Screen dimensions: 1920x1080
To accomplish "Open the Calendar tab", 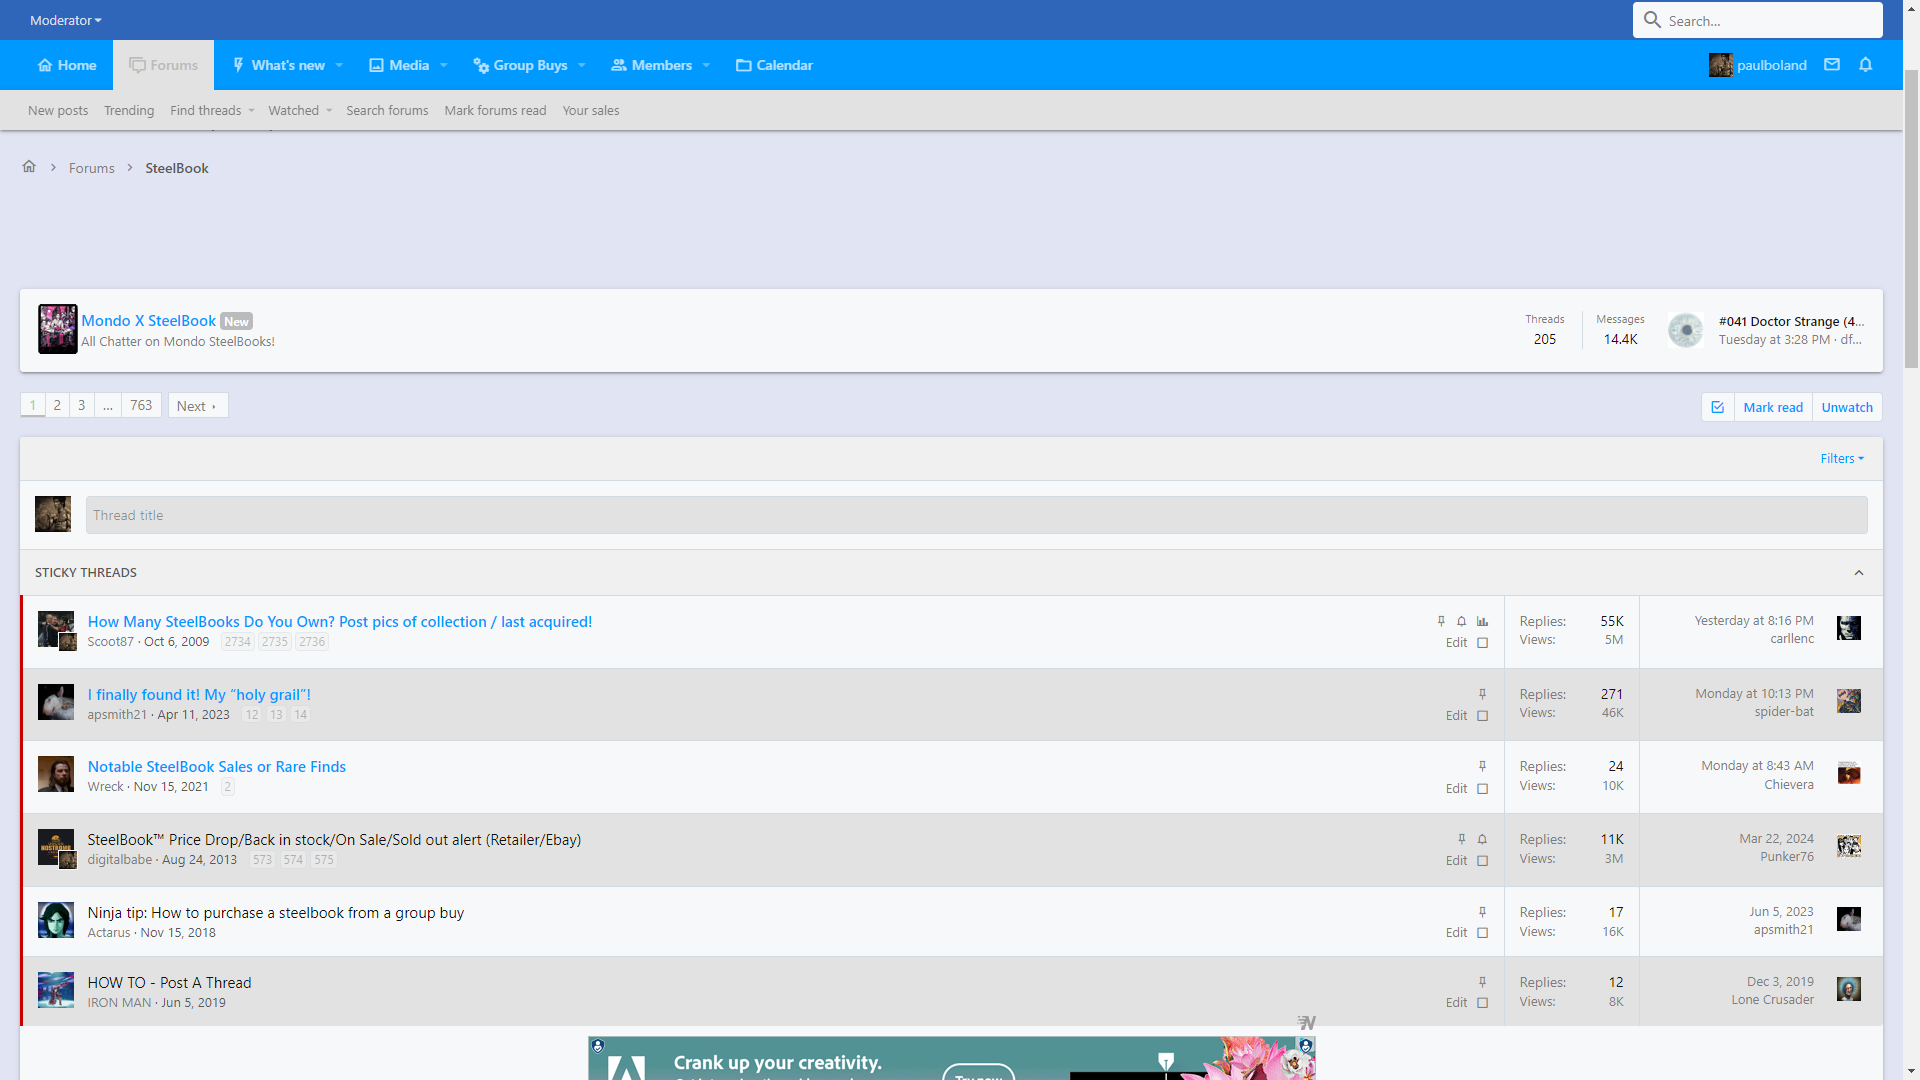I will (774, 65).
